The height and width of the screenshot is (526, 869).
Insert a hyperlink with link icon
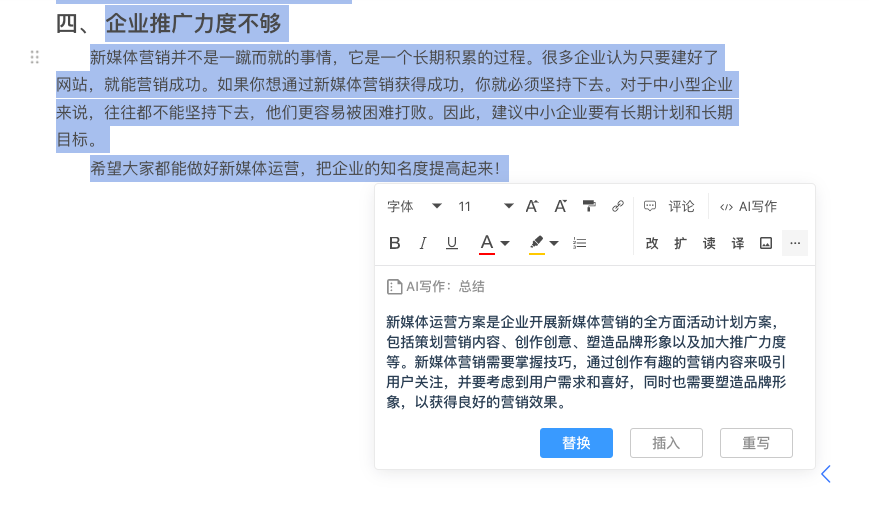click(x=618, y=206)
